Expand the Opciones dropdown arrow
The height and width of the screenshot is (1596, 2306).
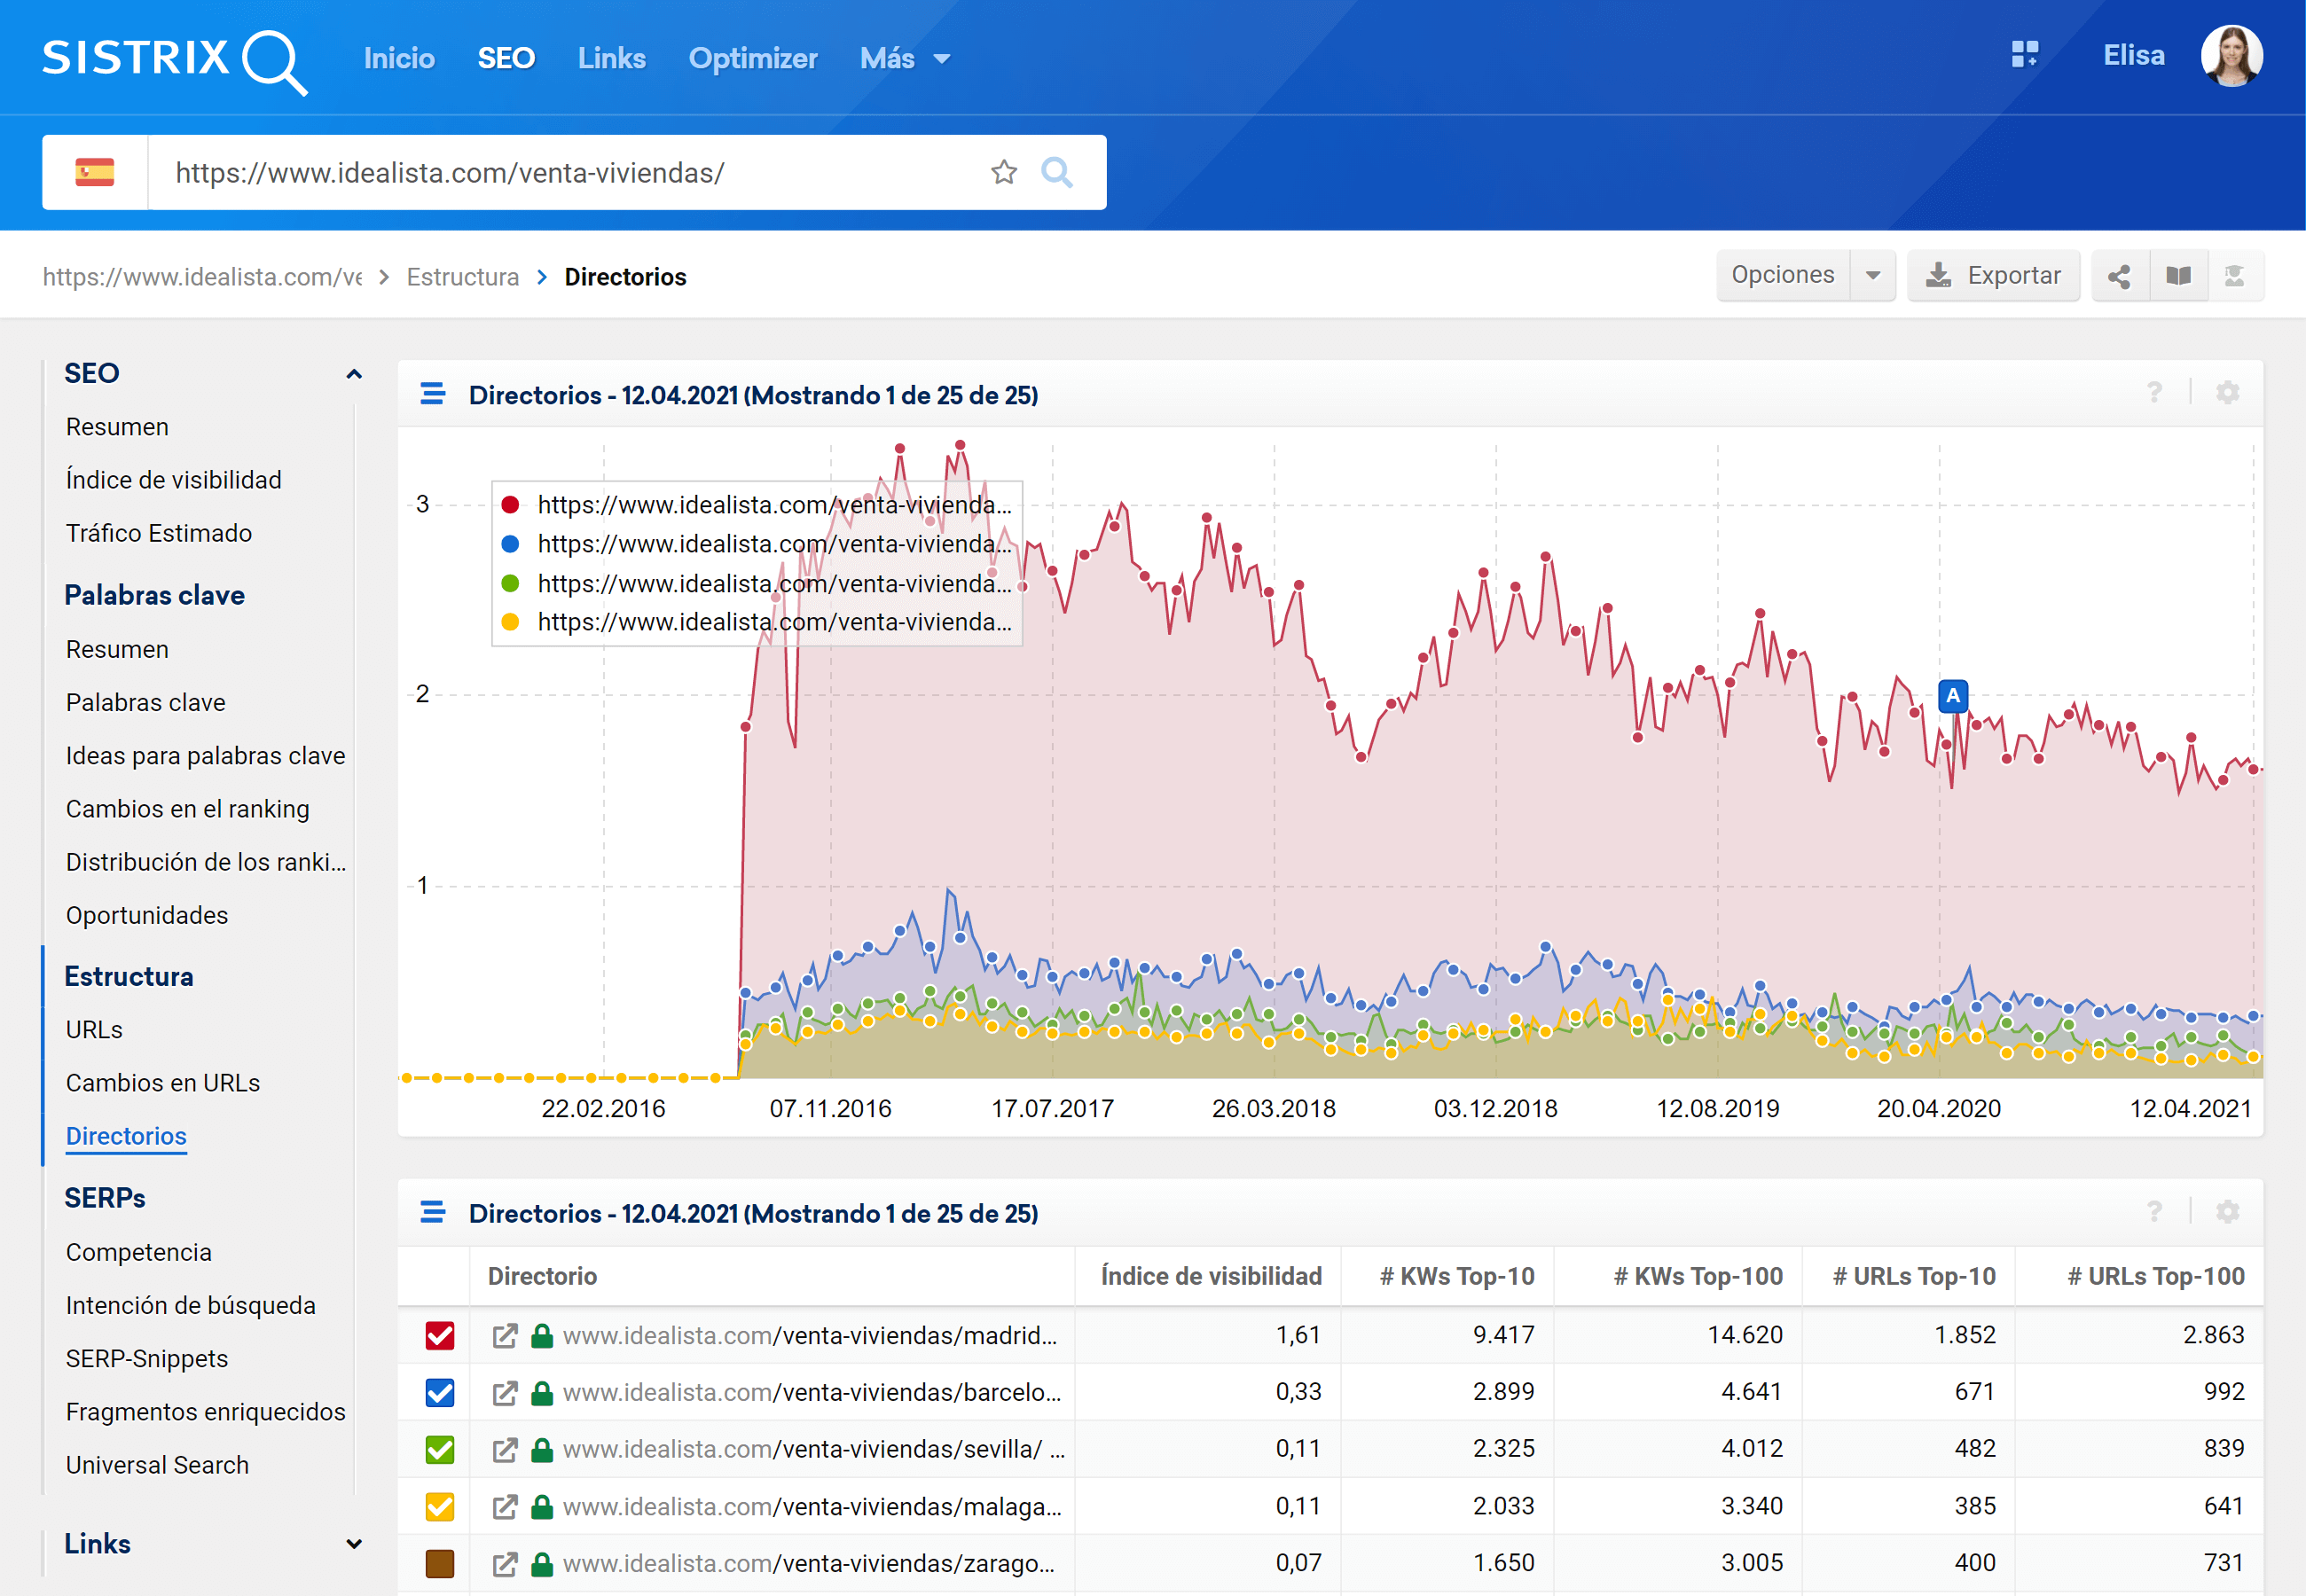(x=1872, y=276)
